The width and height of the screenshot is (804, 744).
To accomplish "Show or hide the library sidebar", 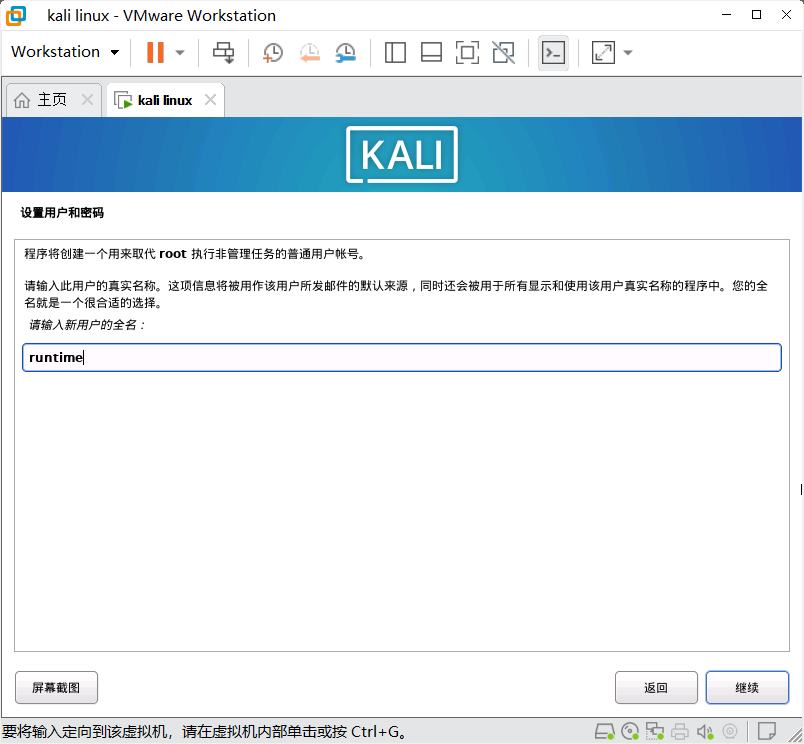I will point(395,52).
